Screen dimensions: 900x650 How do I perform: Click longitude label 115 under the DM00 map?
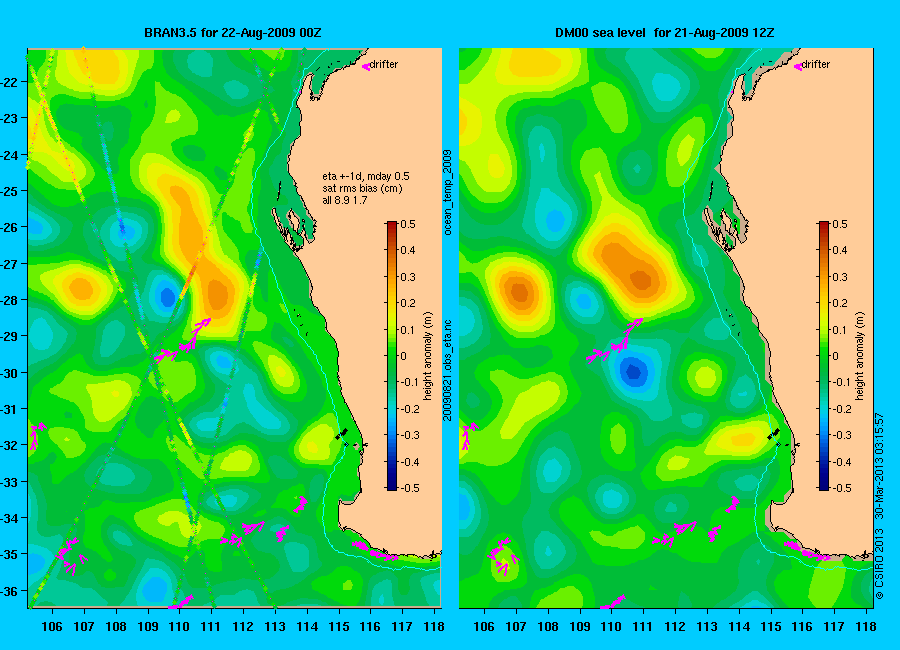pos(770,626)
